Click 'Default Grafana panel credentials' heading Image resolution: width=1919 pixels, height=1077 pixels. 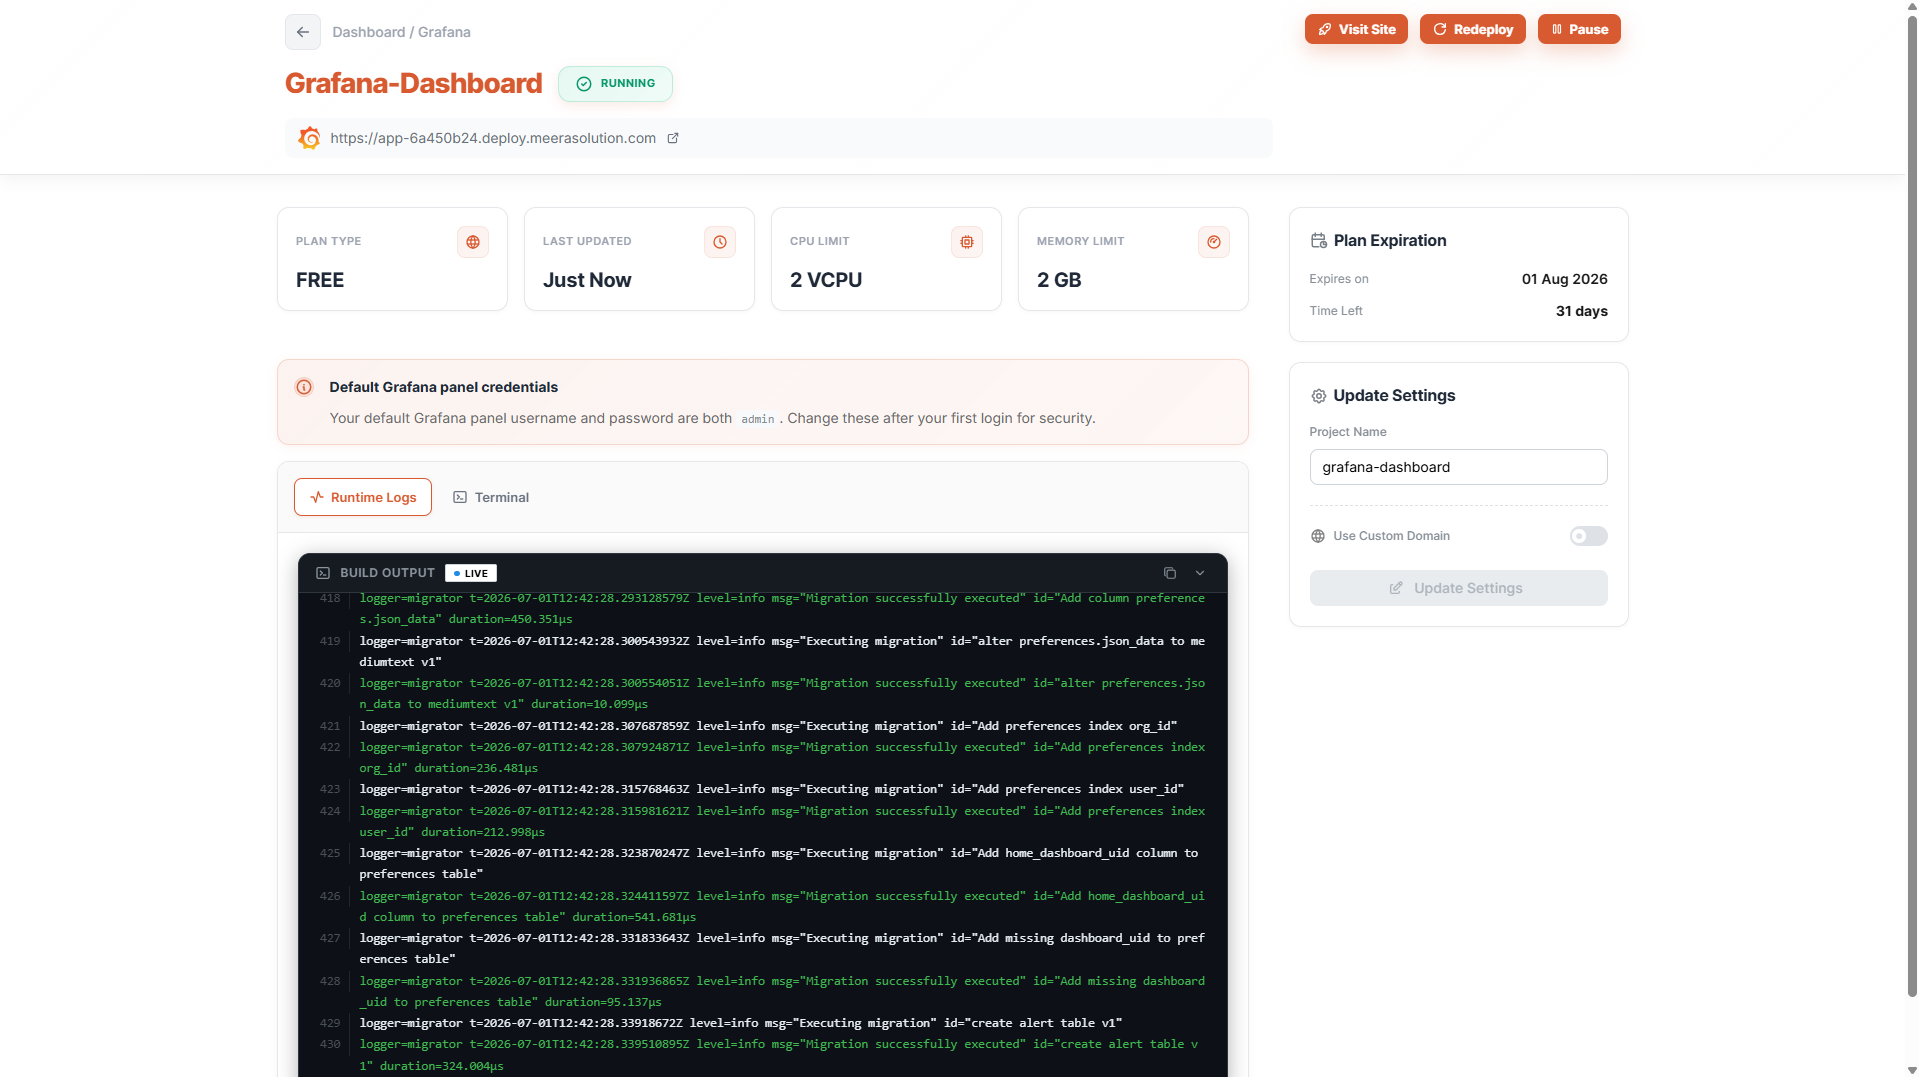[x=444, y=387]
